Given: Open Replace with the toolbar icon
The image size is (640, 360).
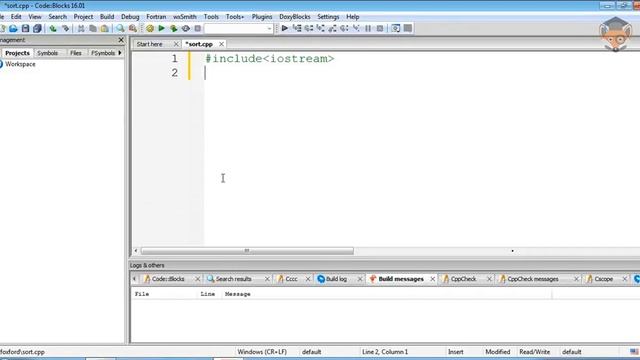Looking at the screenshot, I should click(x=133, y=29).
